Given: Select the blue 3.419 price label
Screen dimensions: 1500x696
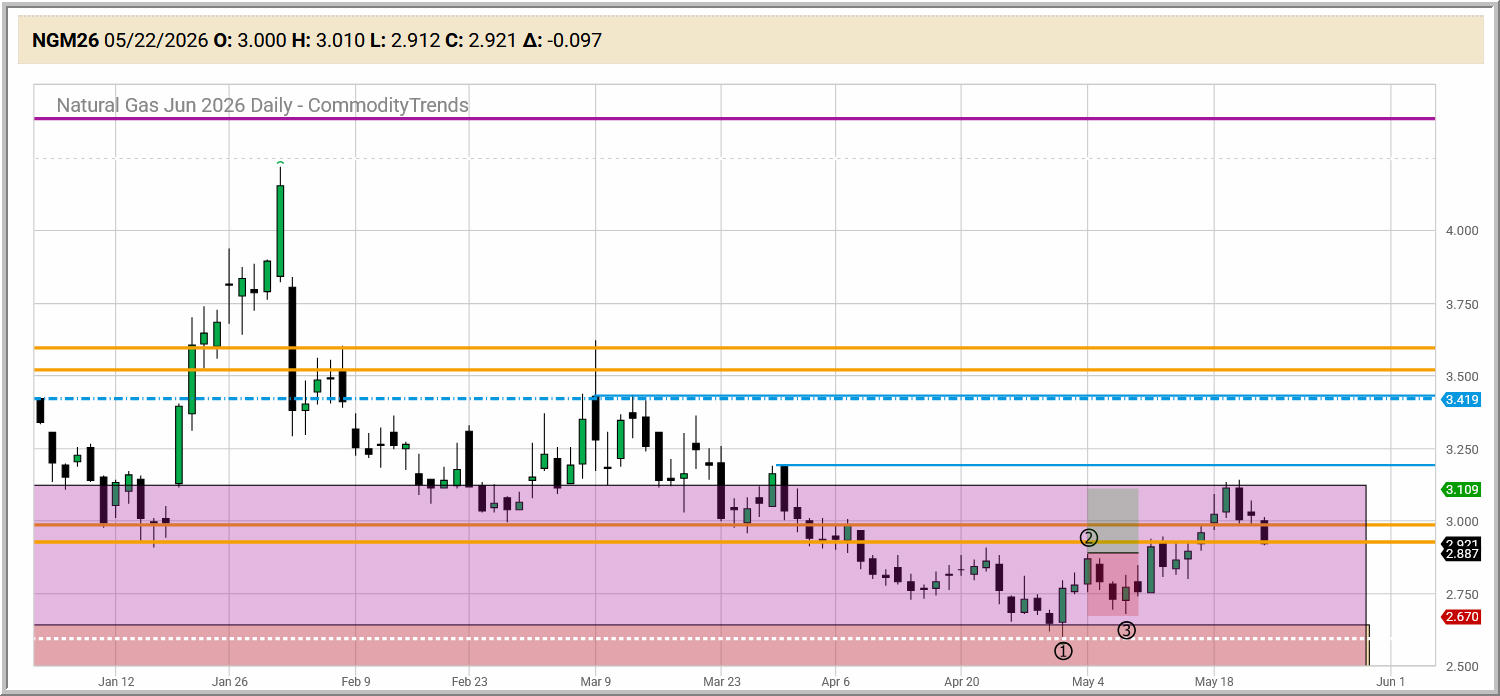Looking at the screenshot, I should click(1461, 400).
